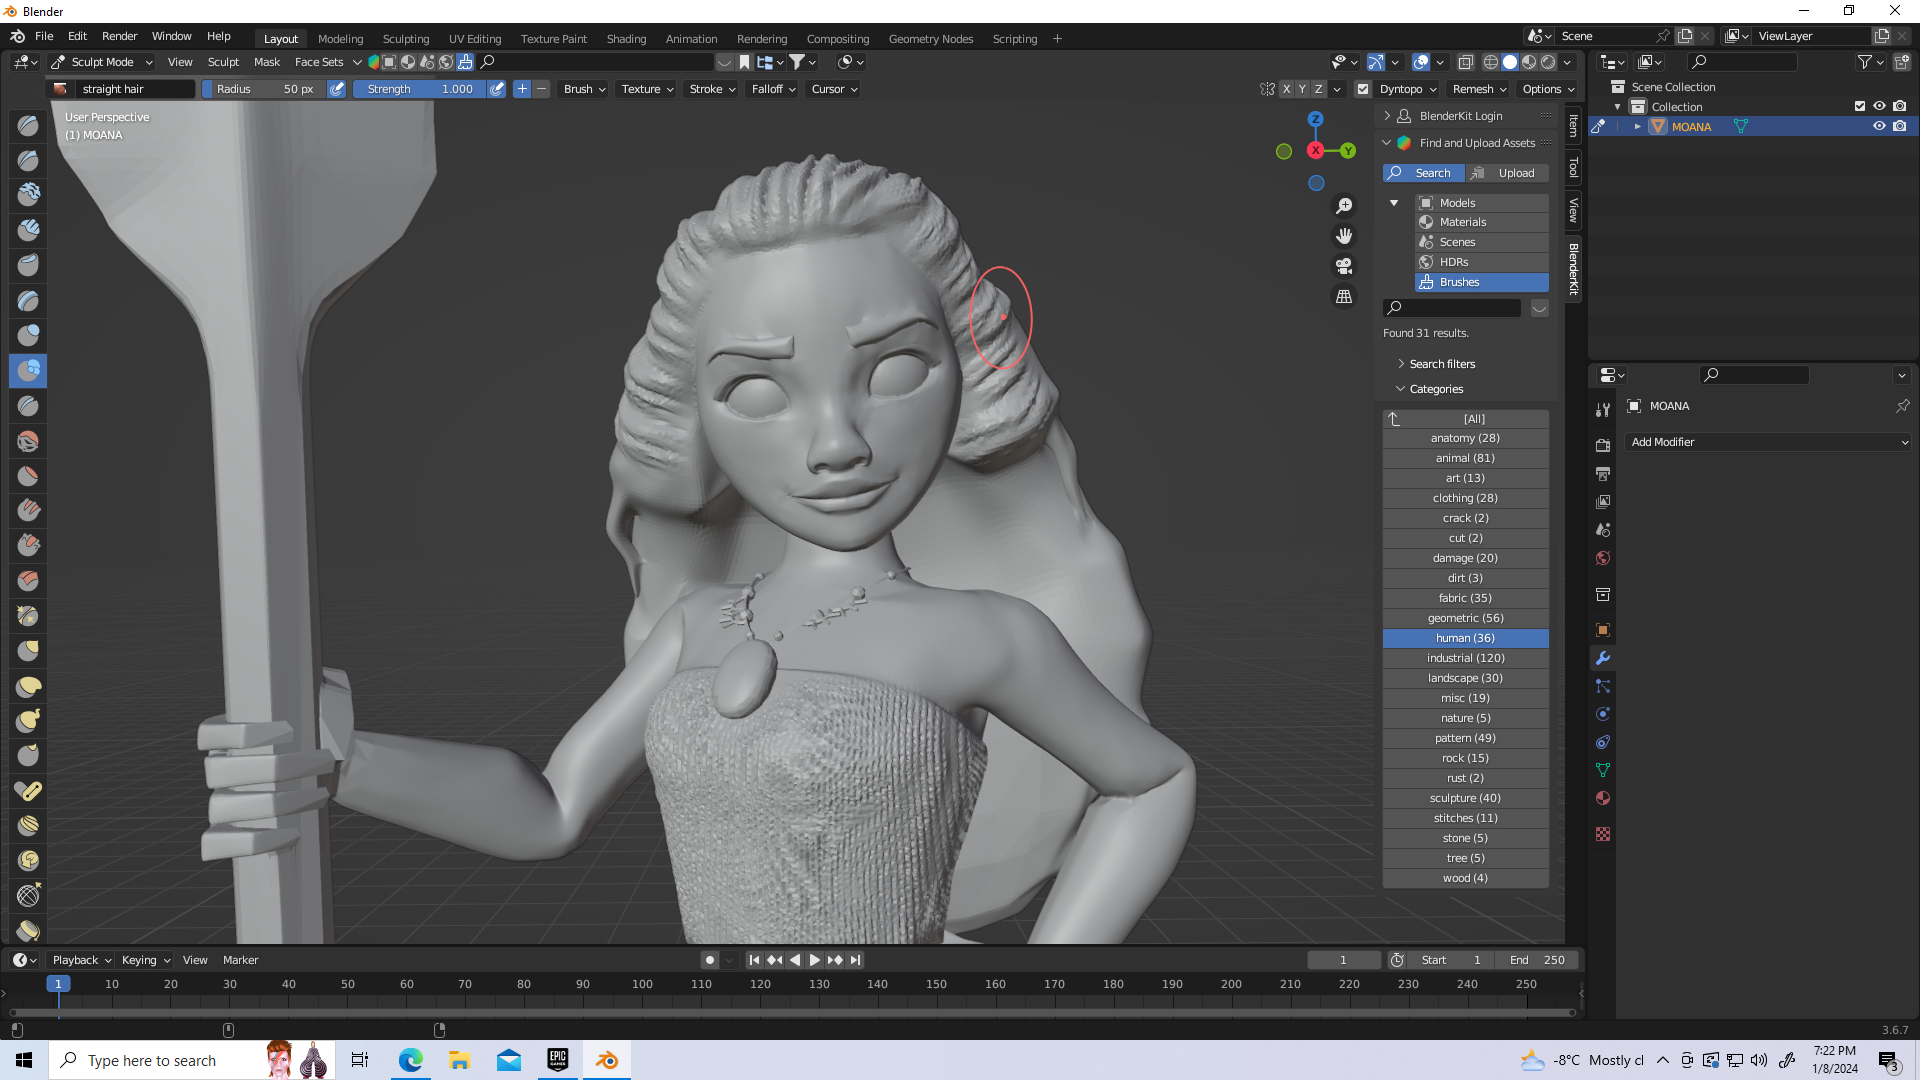Open the Sculpt Mode dropdown
1920x1080 pixels.
[x=102, y=62]
